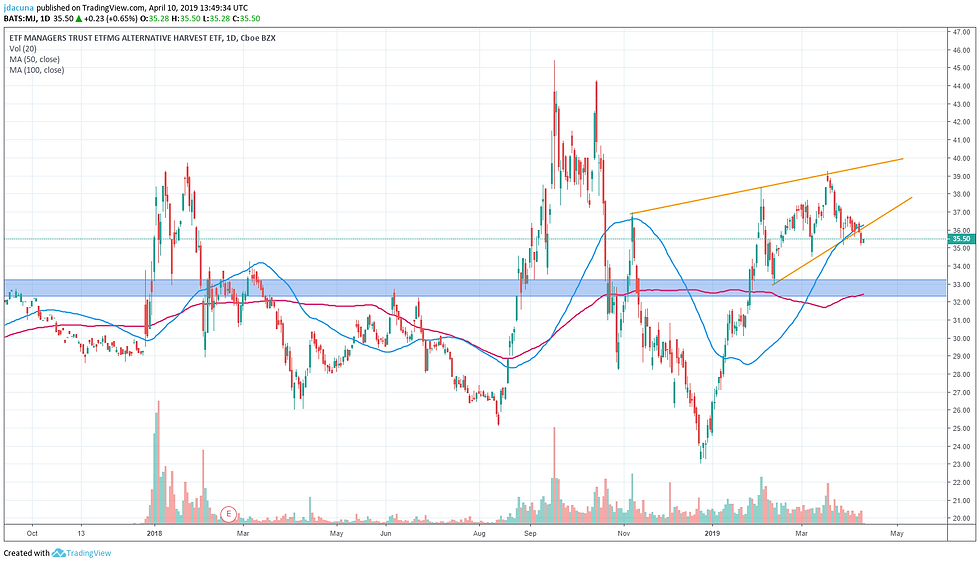Click the chart title 'ETF MANAGERS TRUST ETFMG ALTERNATIVE HARVEST ETF'

click(x=116, y=38)
